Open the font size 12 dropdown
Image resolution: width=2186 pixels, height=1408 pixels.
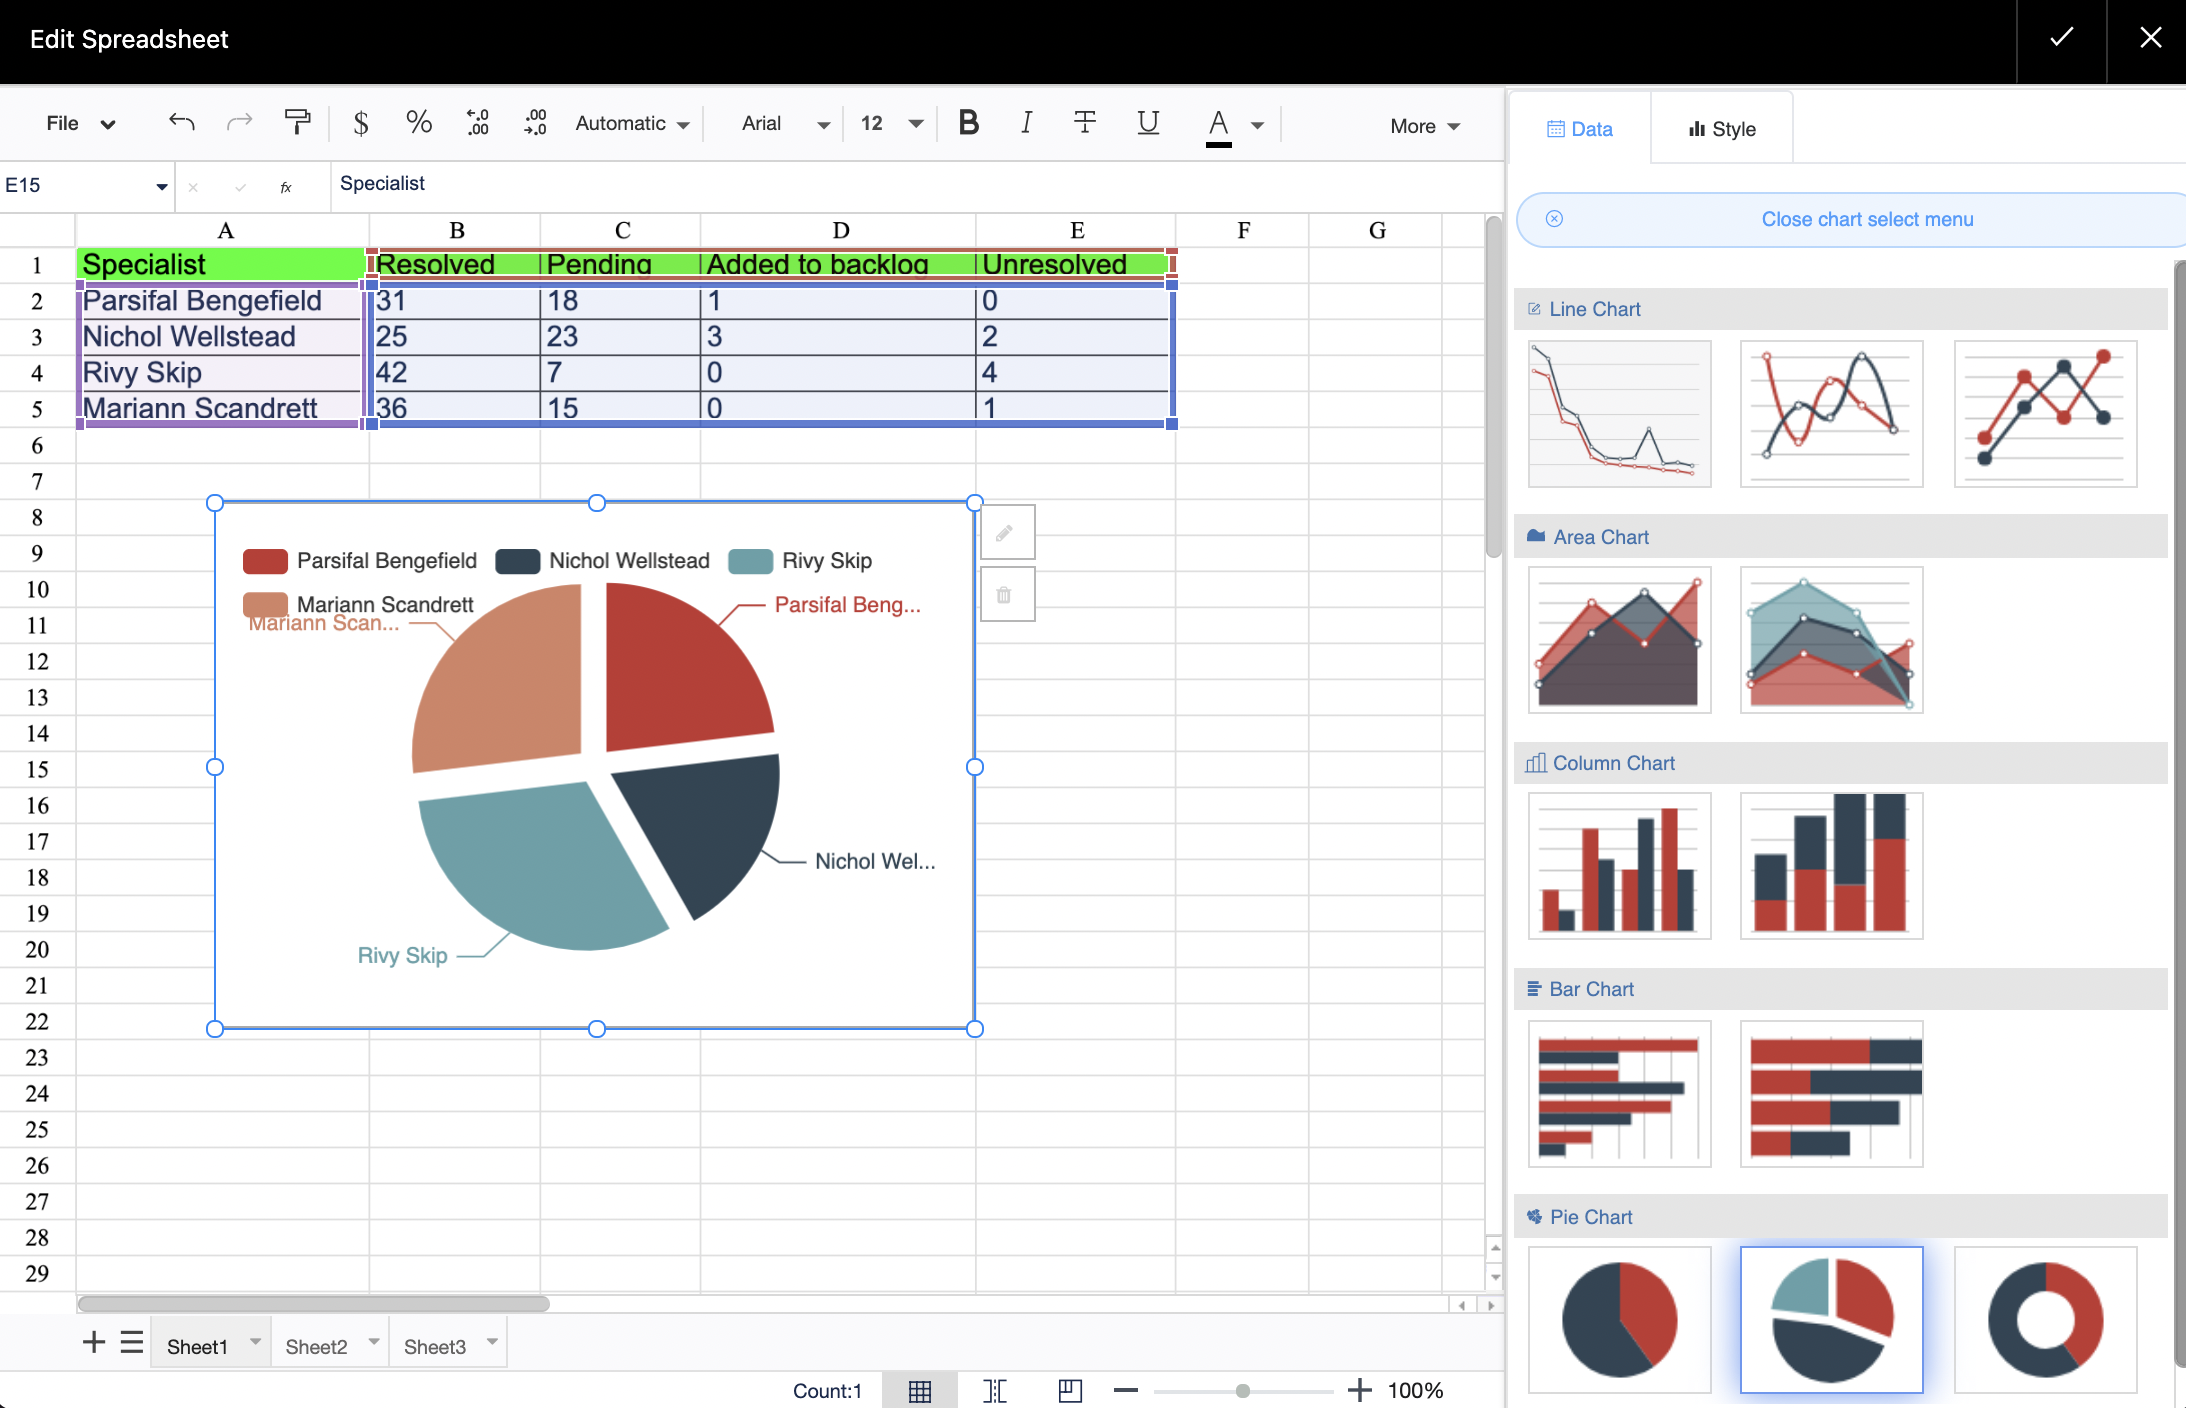(x=891, y=124)
